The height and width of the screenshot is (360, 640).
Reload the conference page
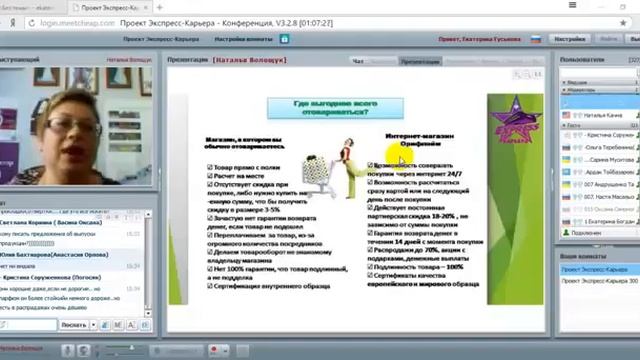[31, 23]
